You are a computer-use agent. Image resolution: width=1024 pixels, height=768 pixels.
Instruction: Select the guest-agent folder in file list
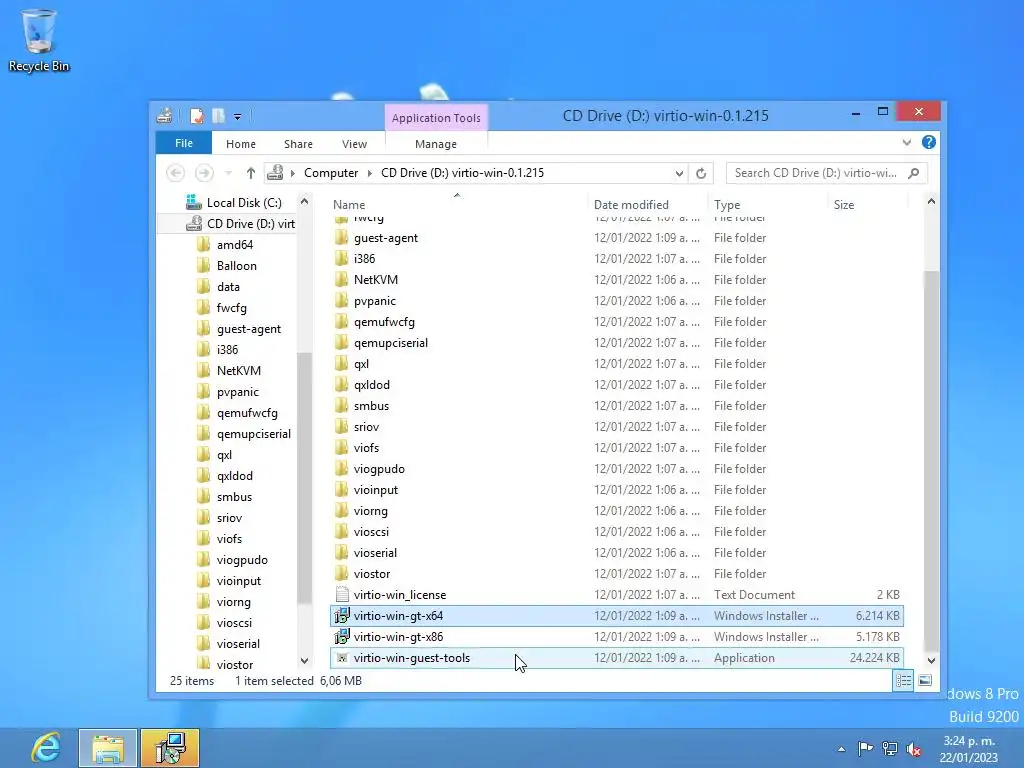coord(616,238)
